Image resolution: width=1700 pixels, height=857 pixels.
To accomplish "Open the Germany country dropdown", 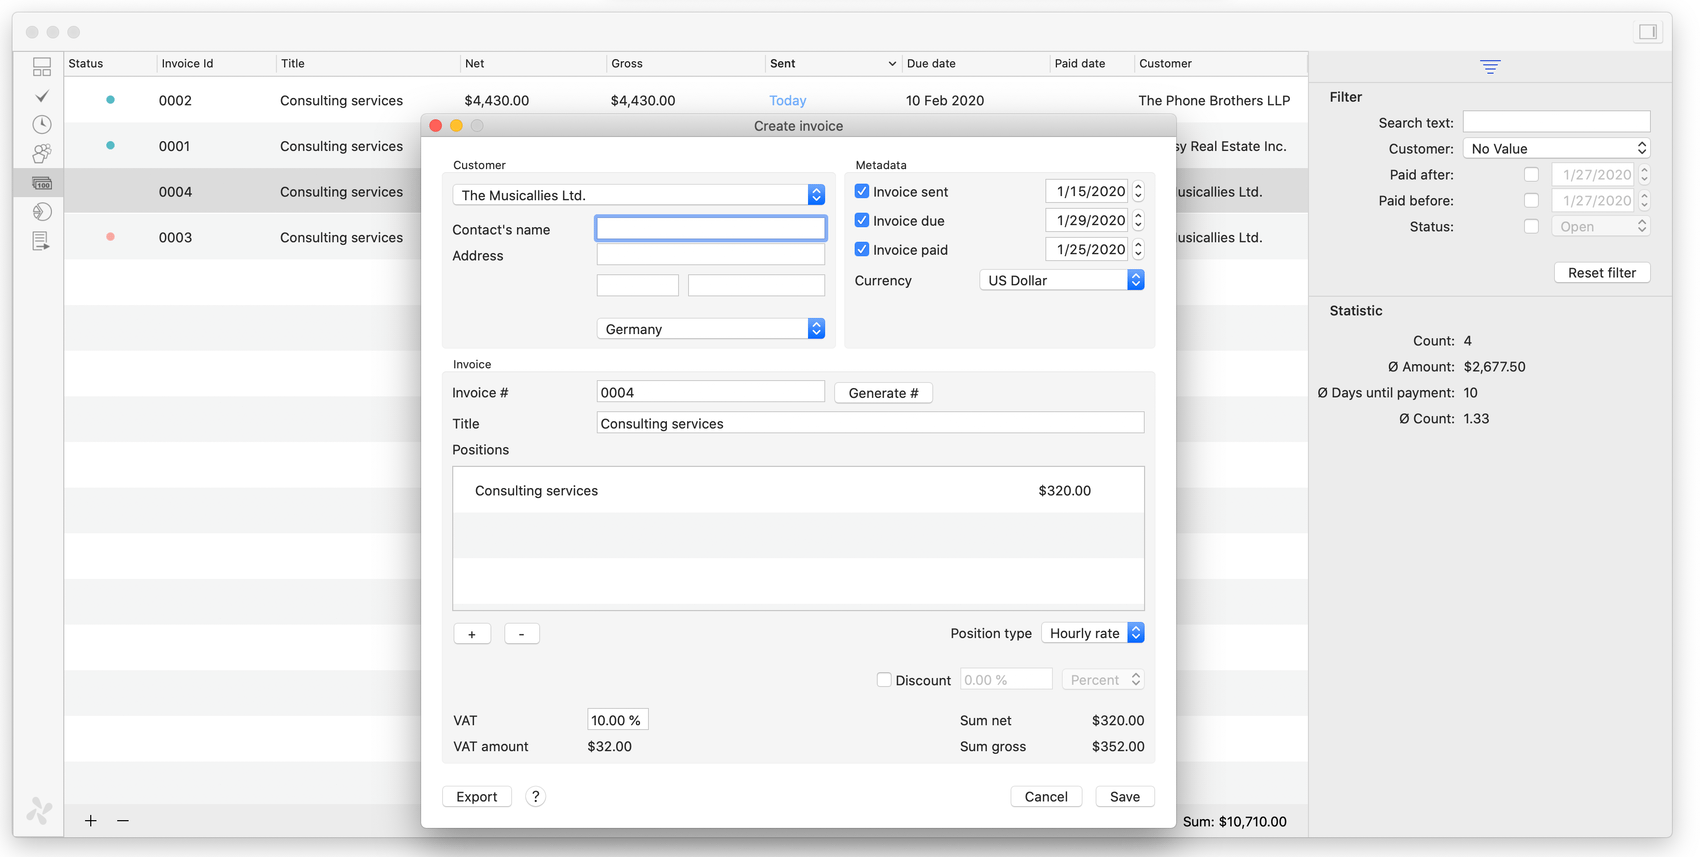I will coord(711,329).
